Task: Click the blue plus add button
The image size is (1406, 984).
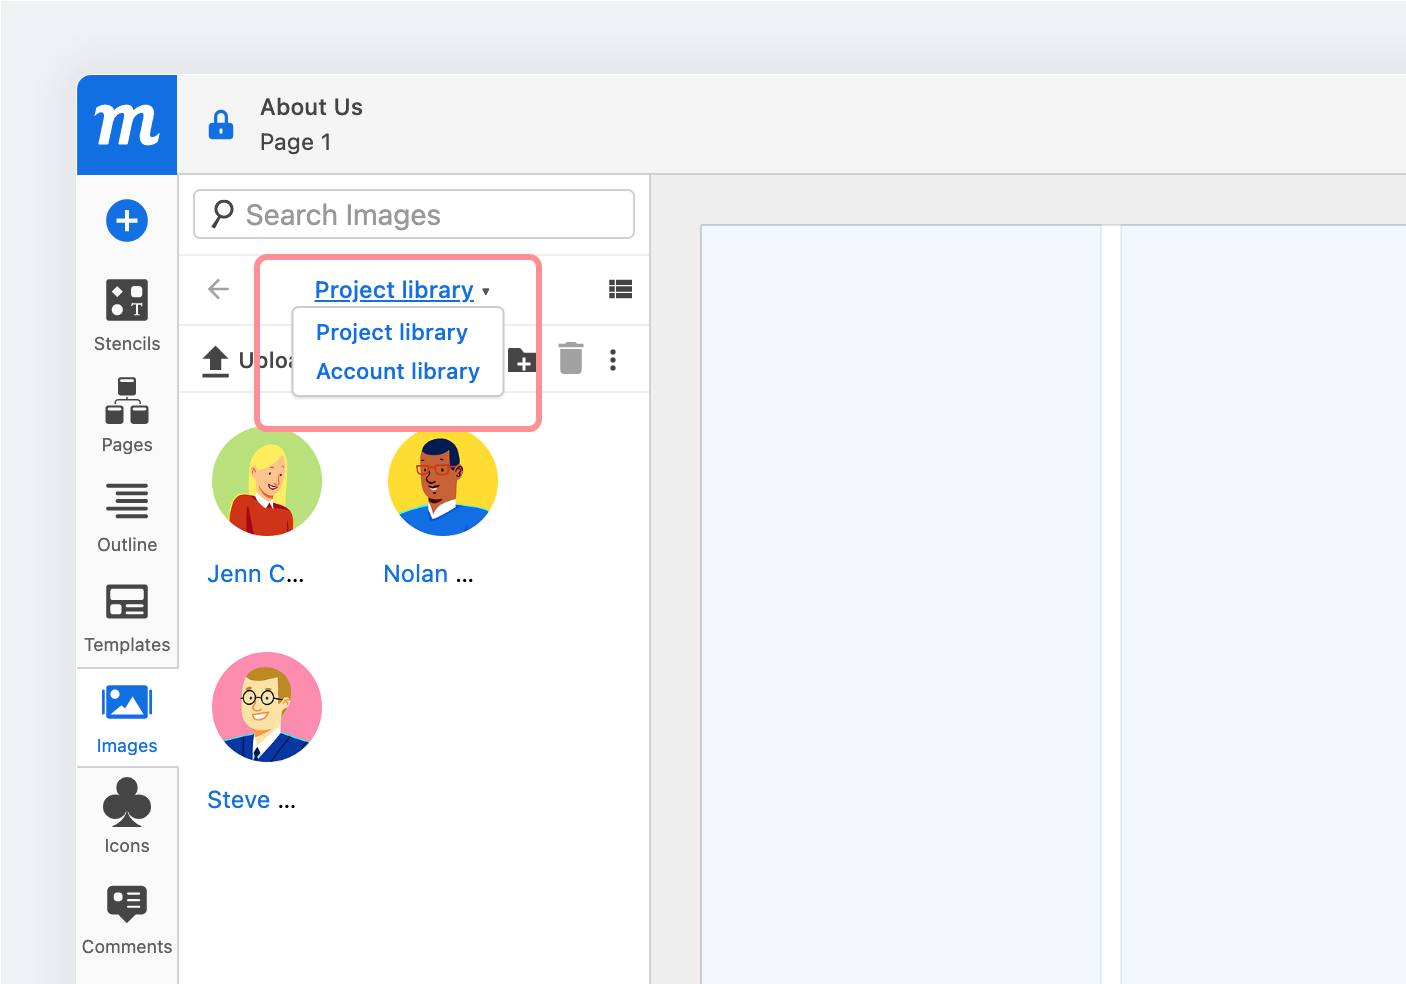Action: pyautogui.click(x=127, y=220)
